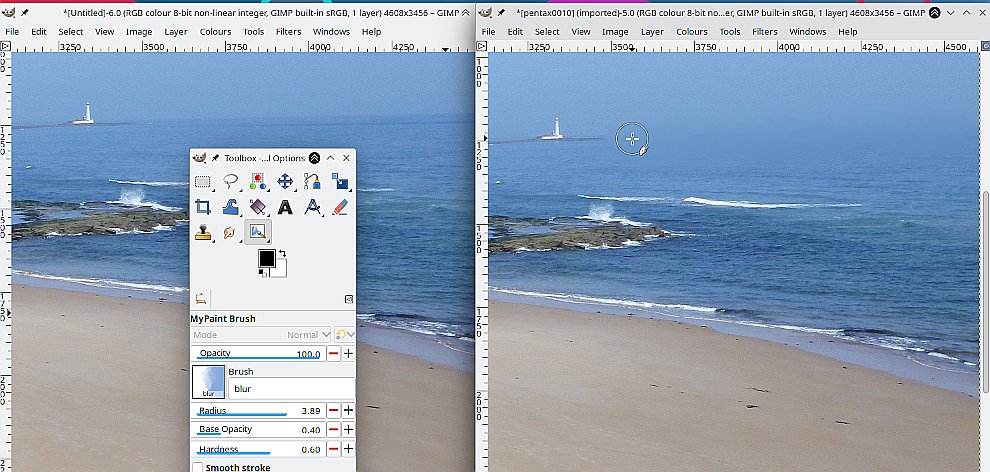
Task: Decrease Hardness with the minus button
Action: (333, 449)
